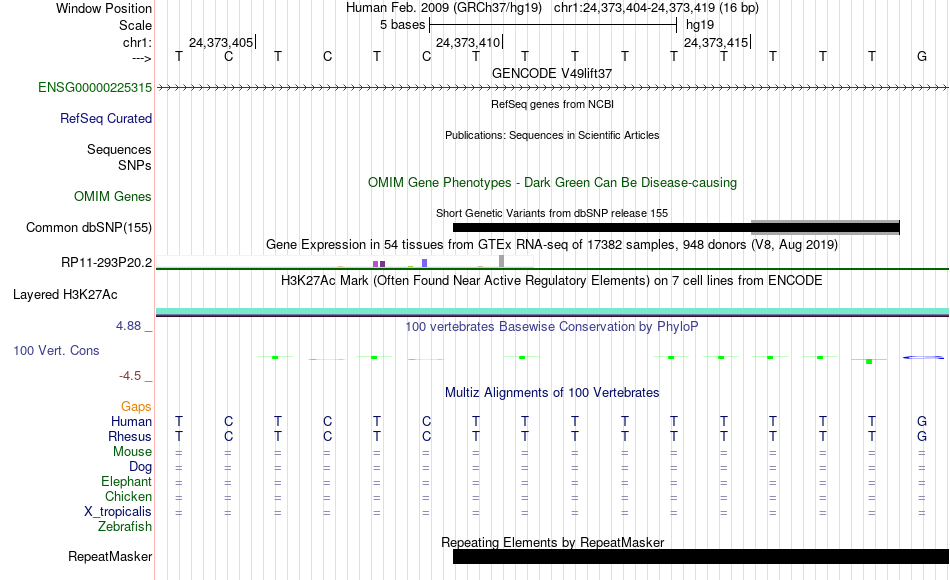Screen dimensions: 950x580
Task: Select the Common dbSNP(155) track label
Action: [x=89, y=228]
